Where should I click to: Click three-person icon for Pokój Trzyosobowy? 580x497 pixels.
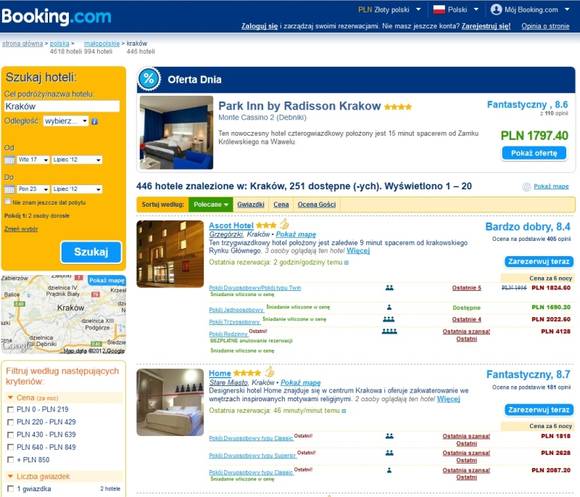(389, 319)
